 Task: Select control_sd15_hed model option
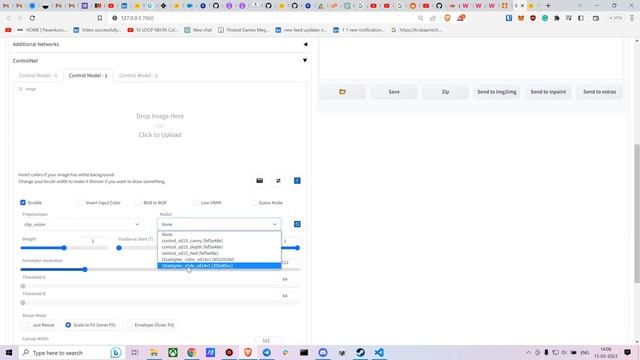click(x=219, y=253)
